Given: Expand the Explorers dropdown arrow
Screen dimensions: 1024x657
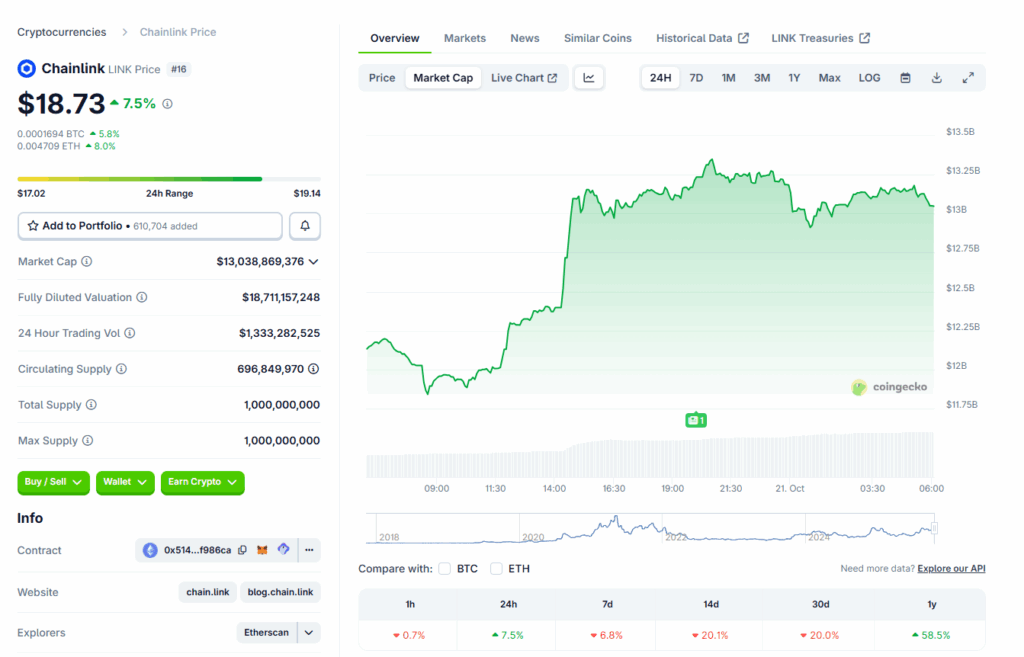Looking at the screenshot, I should click(x=310, y=632).
